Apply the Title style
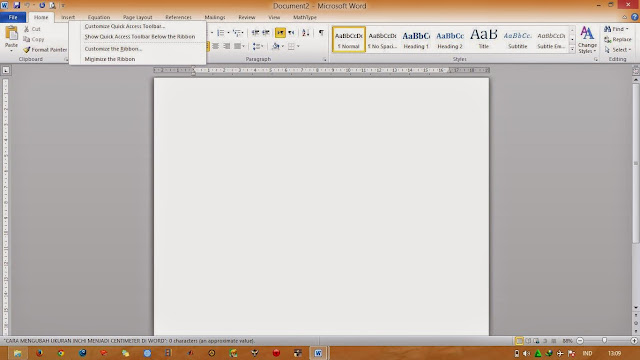Viewport: 640px width, 360px height. pos(484,40)
